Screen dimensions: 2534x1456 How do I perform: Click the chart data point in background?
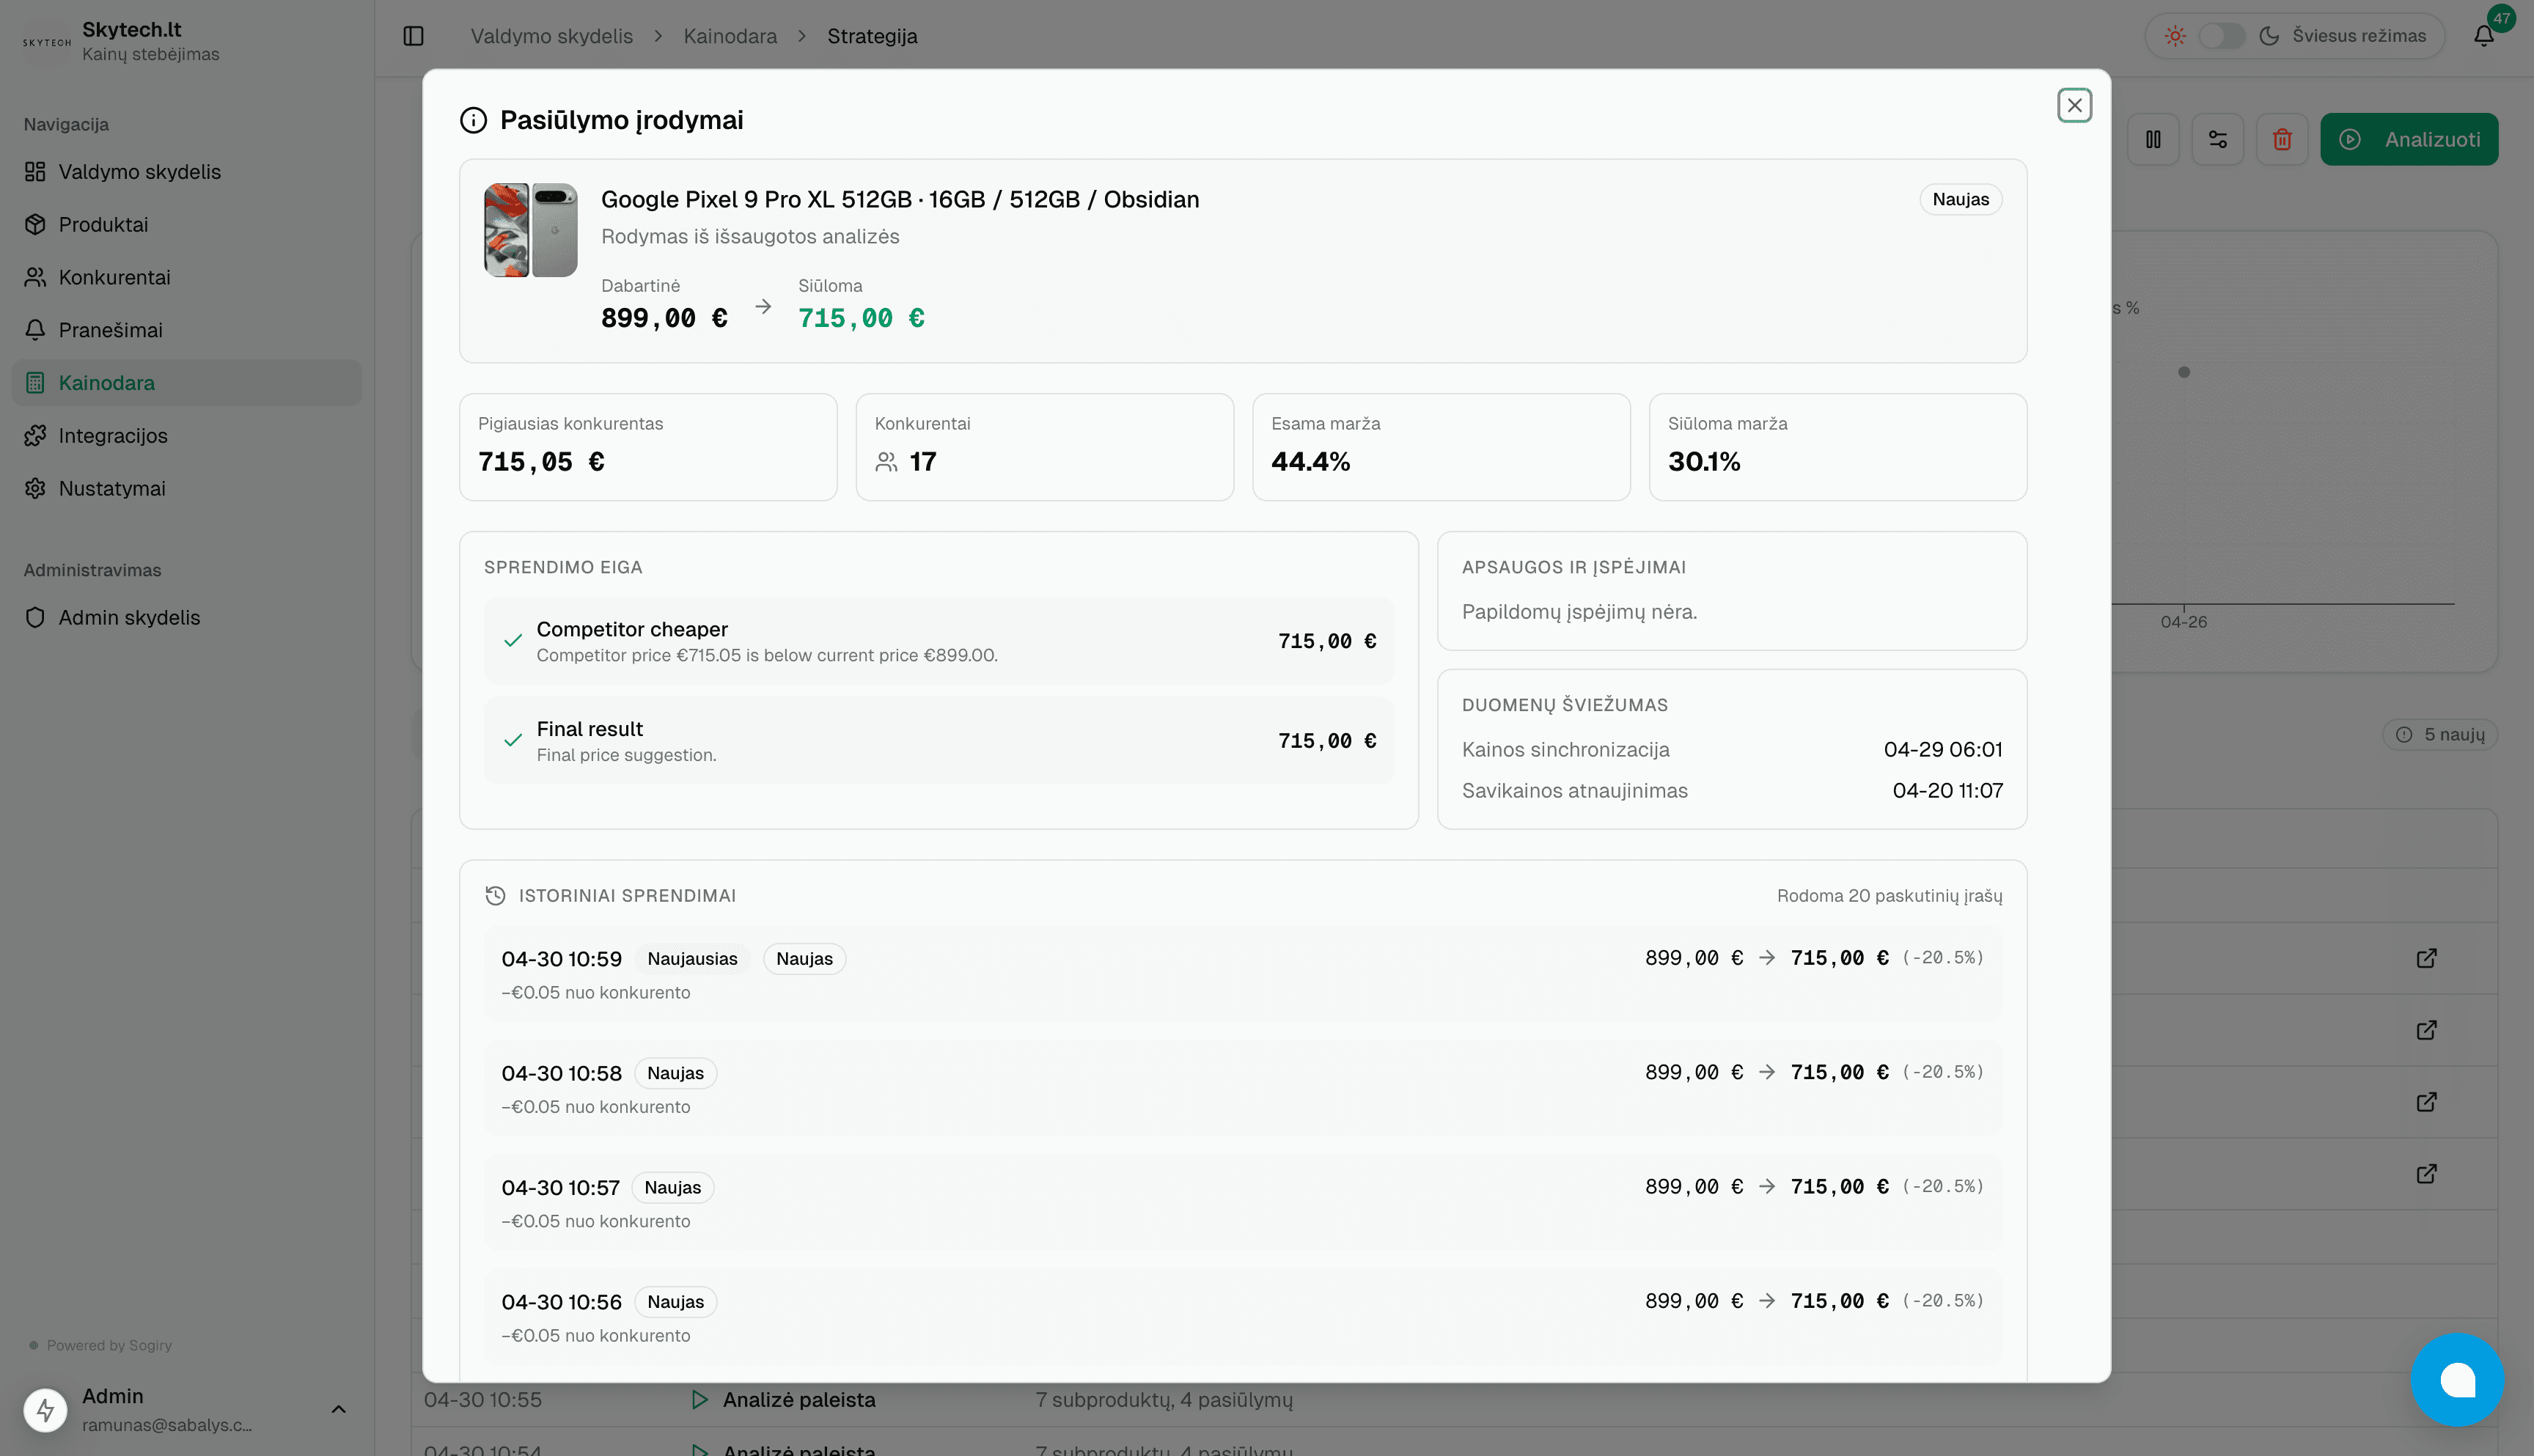pos(2184,372)
